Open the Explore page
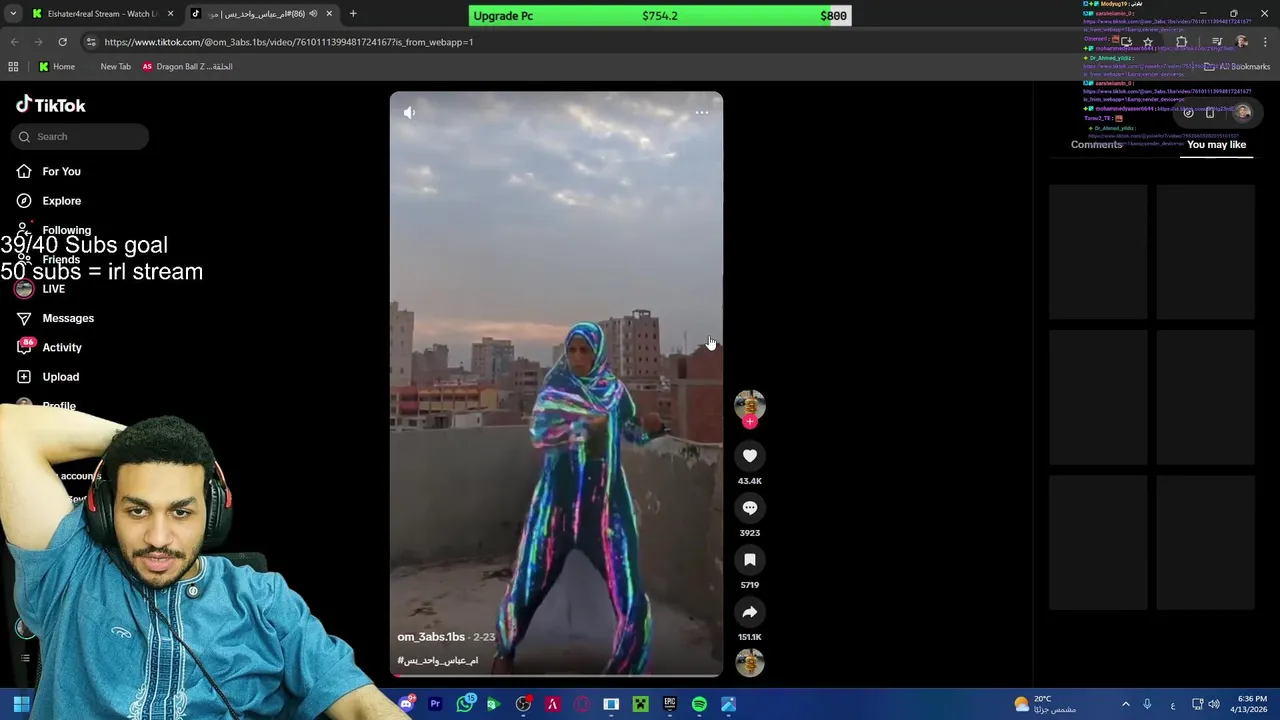This screenshot has height=720, width=1280. tap(61, 201)
